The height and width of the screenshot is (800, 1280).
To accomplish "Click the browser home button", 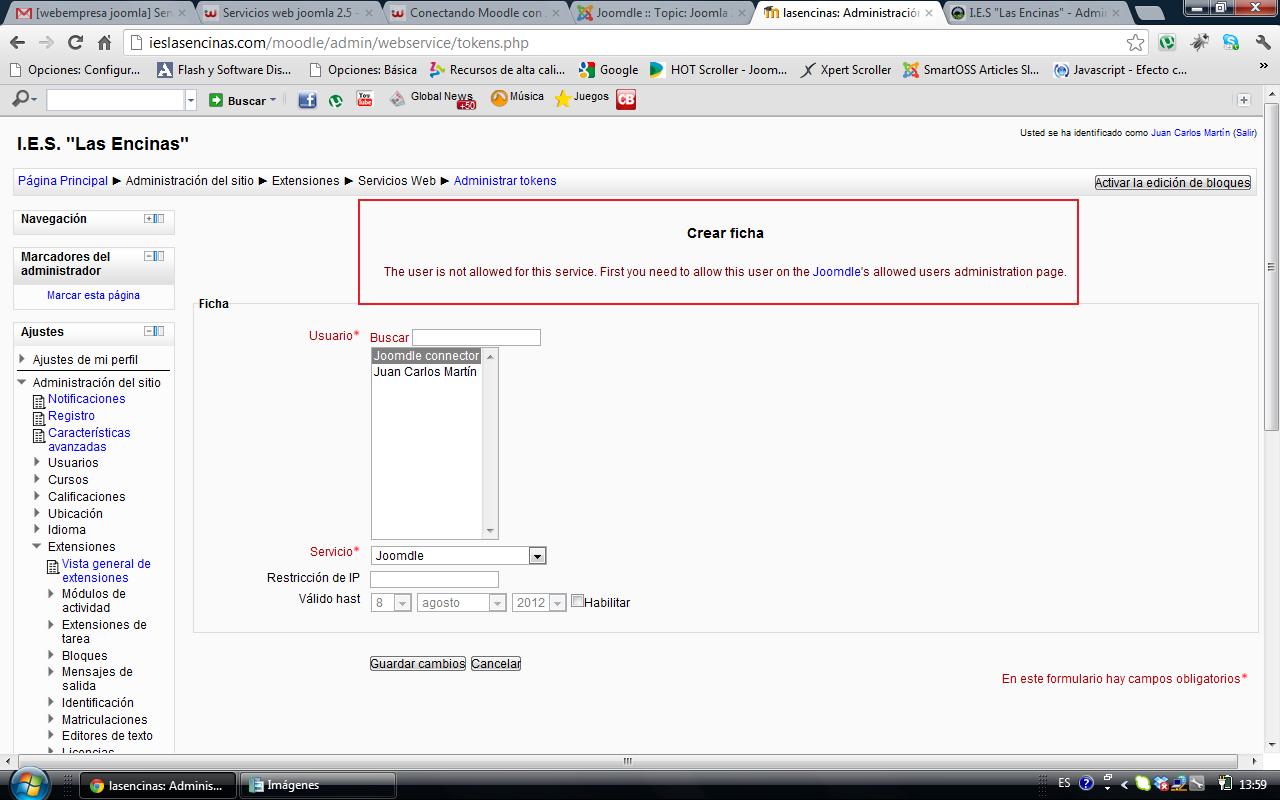I will coord(104,43).
